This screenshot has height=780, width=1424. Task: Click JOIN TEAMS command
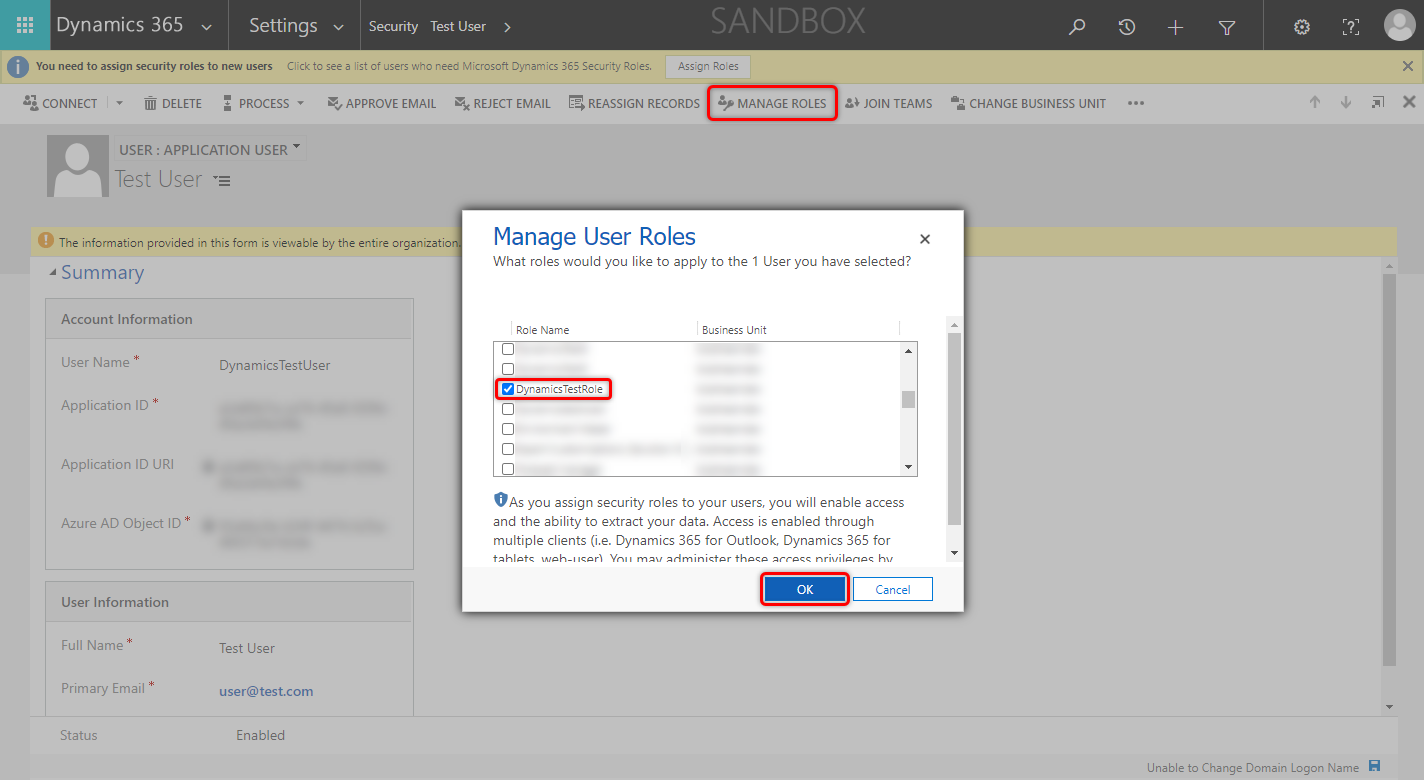point(888,103)
